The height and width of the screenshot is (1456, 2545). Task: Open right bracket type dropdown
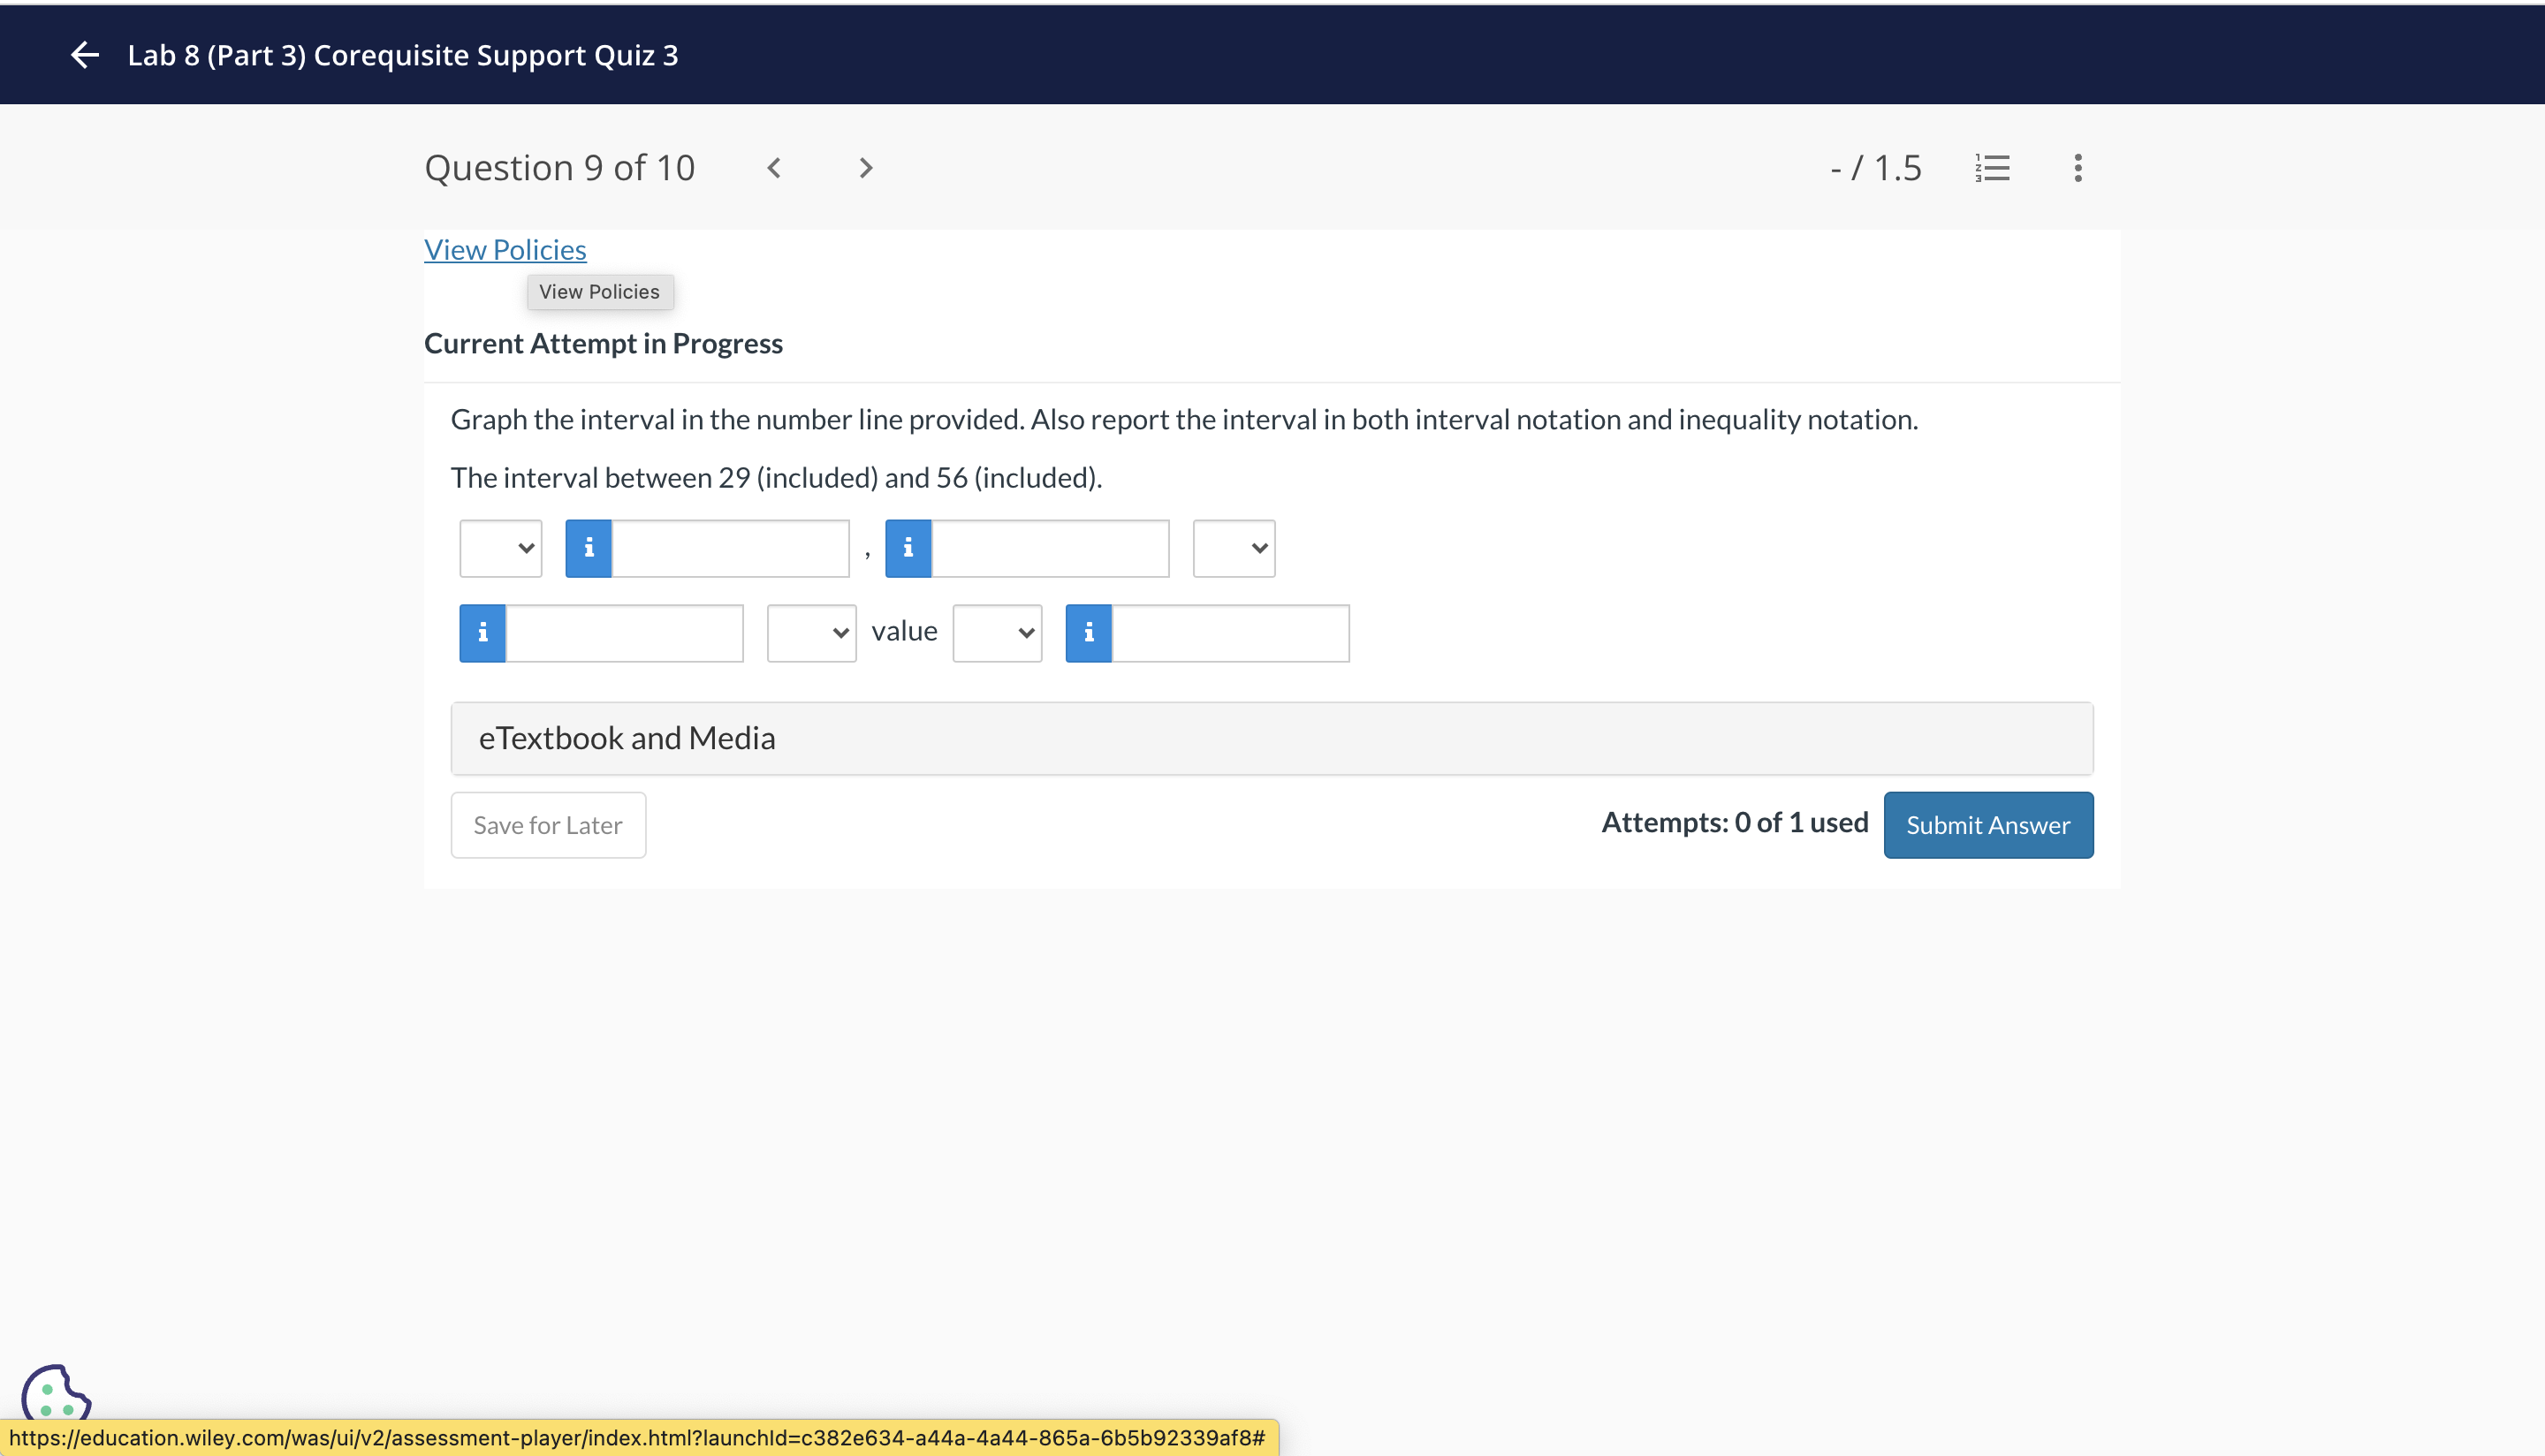click(x=1234, y=548)
